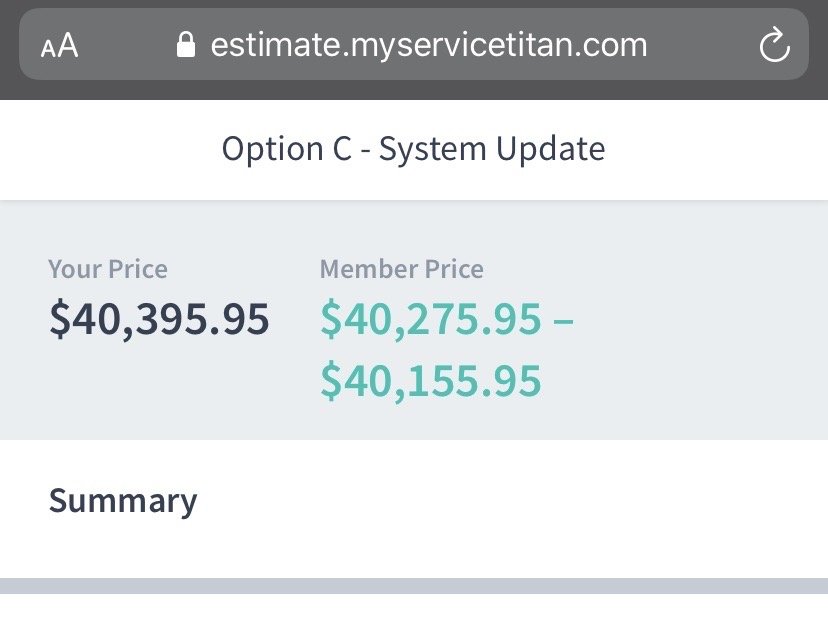The image size is (828, 623).
Task: Select the estimate.myservicetitan.com URL text
Action: pyautogui.click(x=428, y=45)
